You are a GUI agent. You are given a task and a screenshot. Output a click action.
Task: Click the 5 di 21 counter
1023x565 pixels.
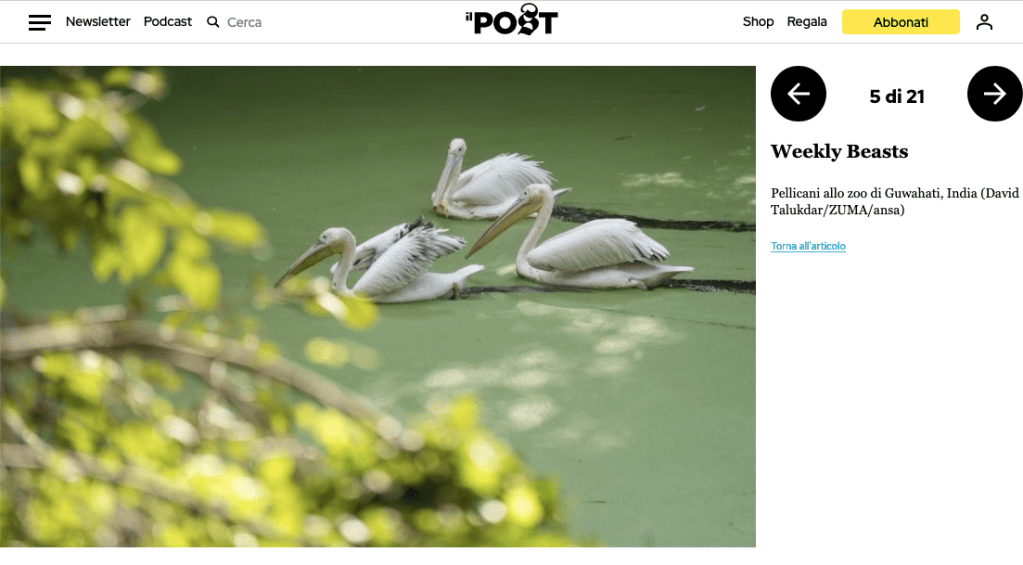(896, 97)
